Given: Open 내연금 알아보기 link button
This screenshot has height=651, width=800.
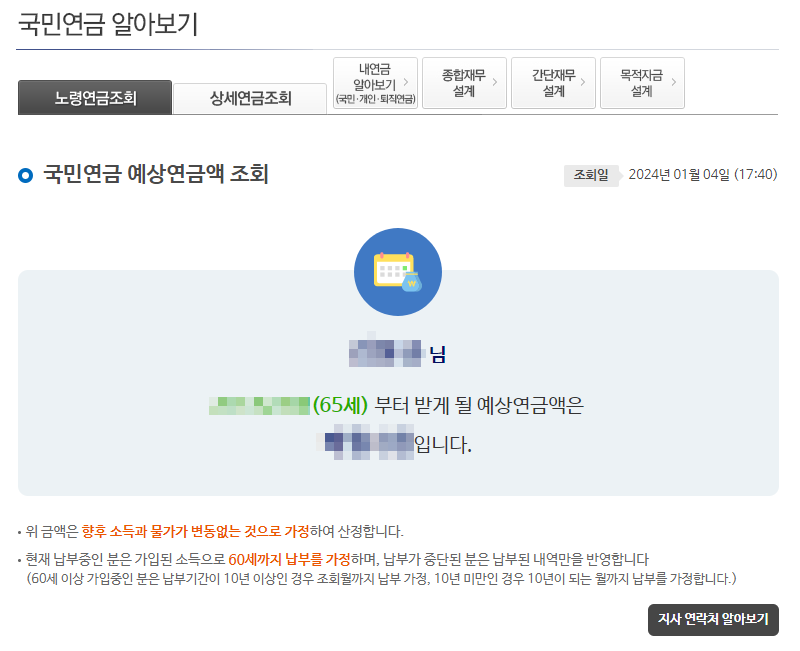Looking at the screenshot, I should pos(376,83).
